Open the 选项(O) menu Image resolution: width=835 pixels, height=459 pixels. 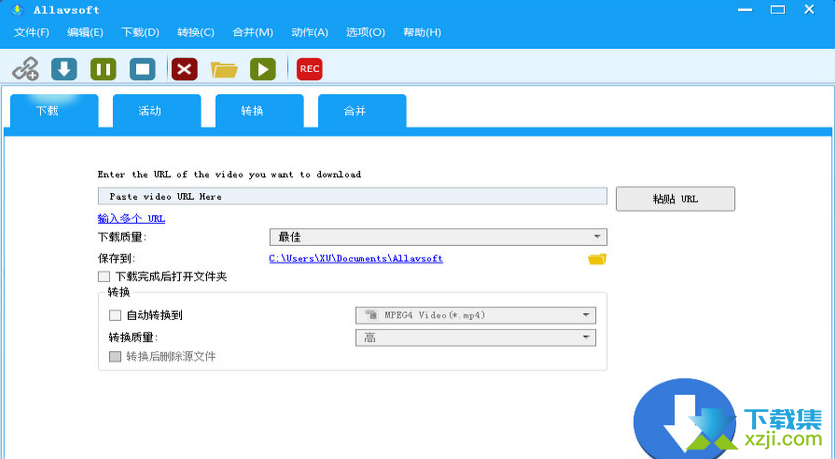pos(365,32)
